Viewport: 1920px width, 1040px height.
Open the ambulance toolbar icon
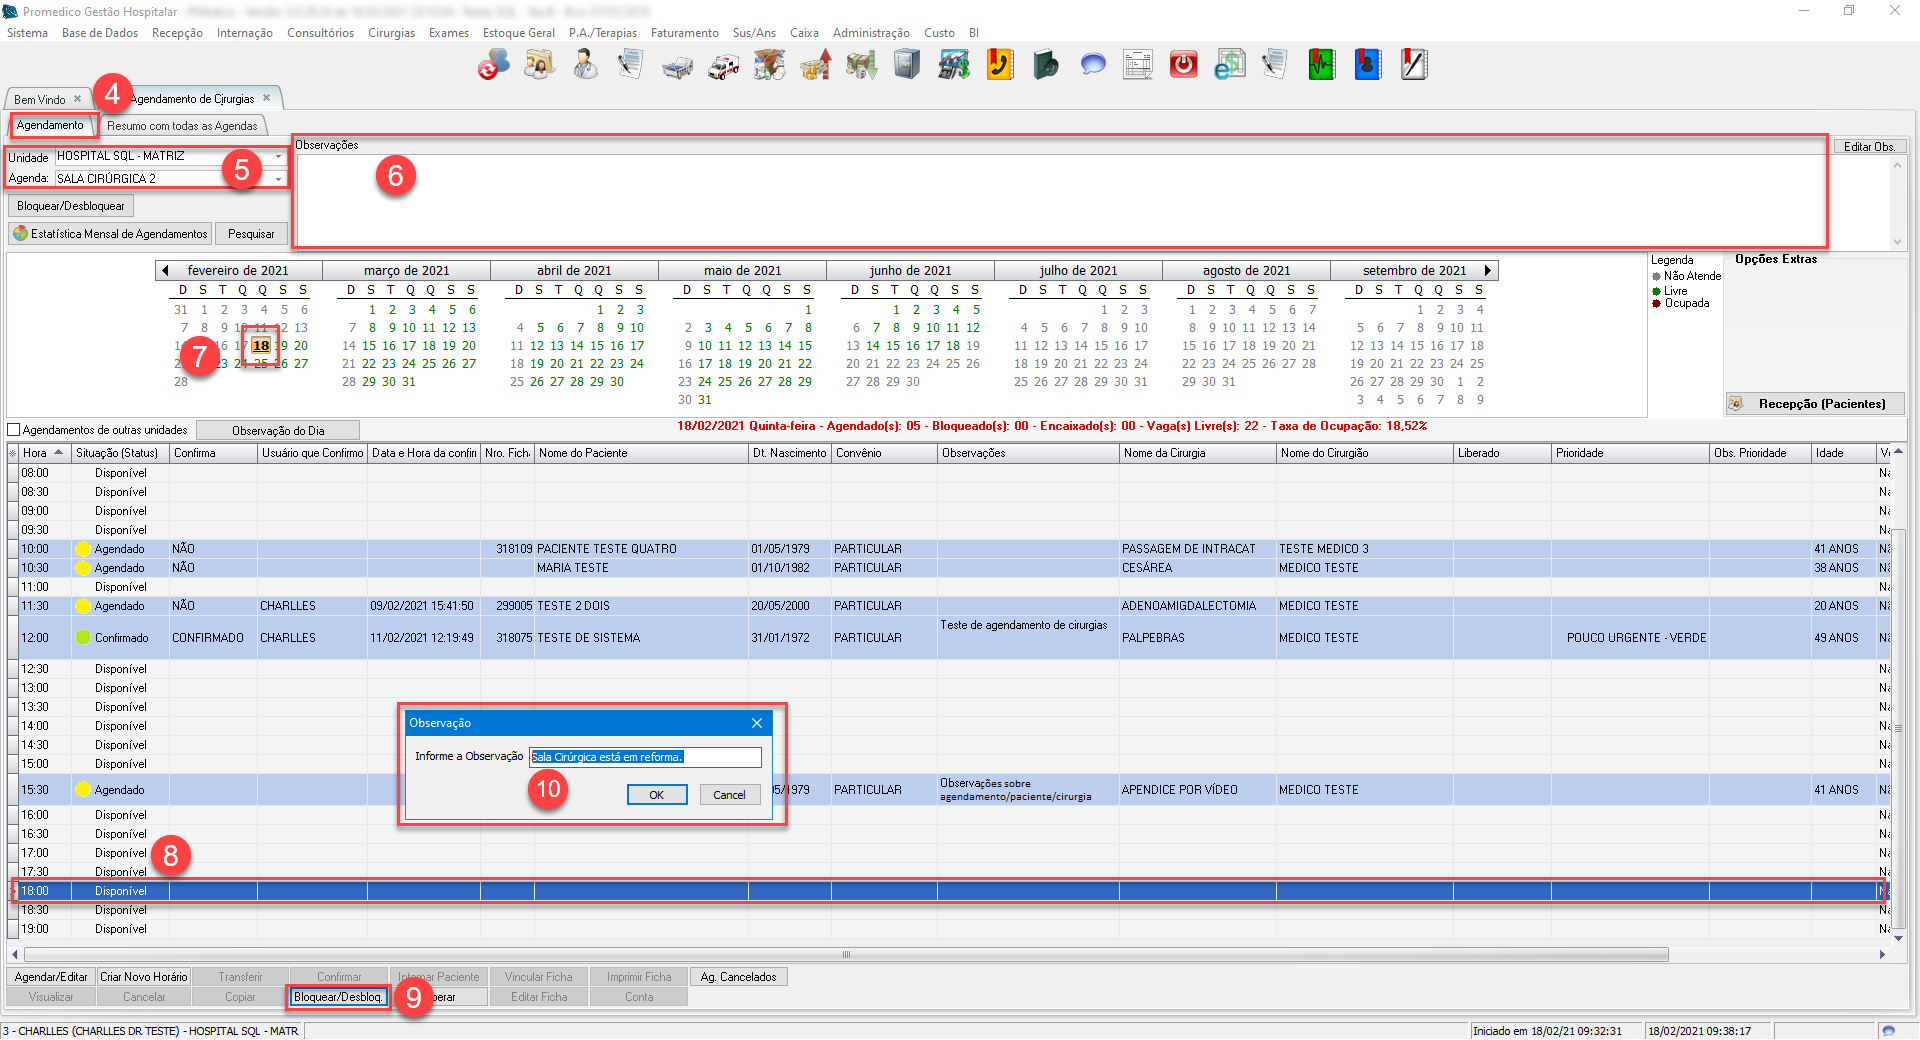tap(723, 66)
